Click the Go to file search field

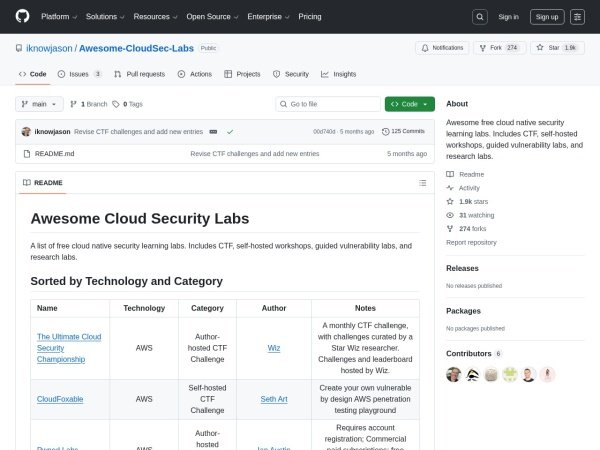pyautogui.click(x=328, y=104)
